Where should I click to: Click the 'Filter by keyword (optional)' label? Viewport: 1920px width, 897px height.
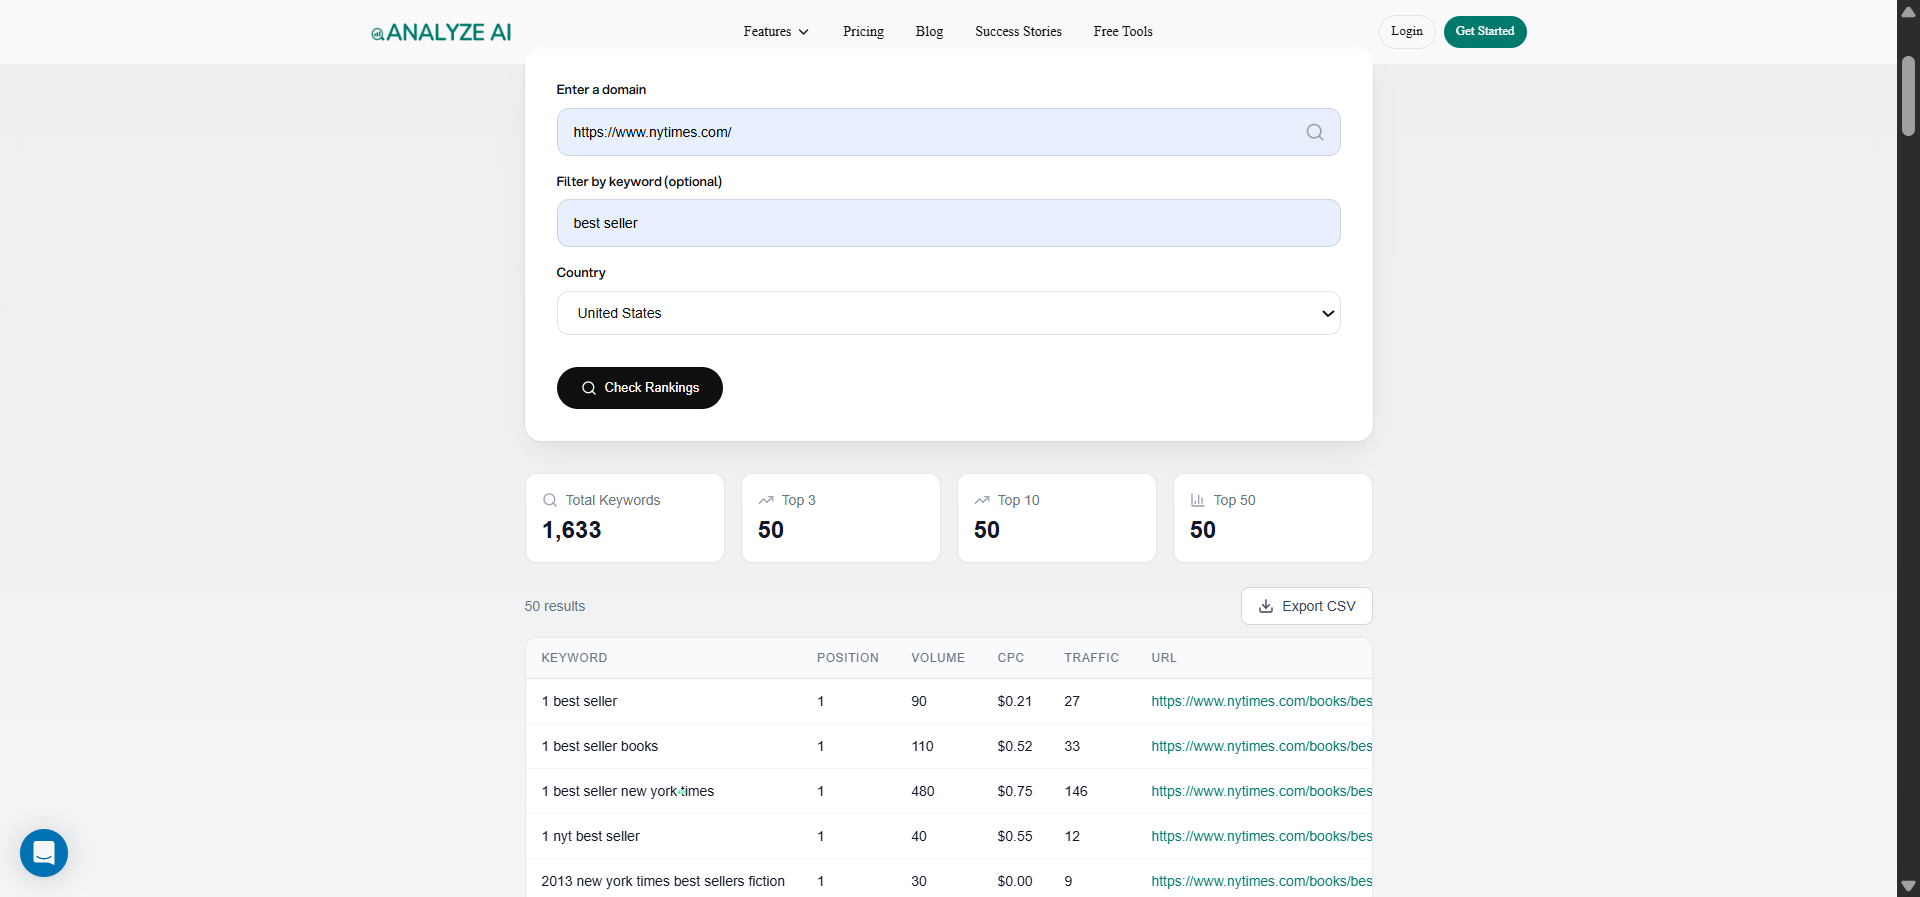click(x=639, y=181)
